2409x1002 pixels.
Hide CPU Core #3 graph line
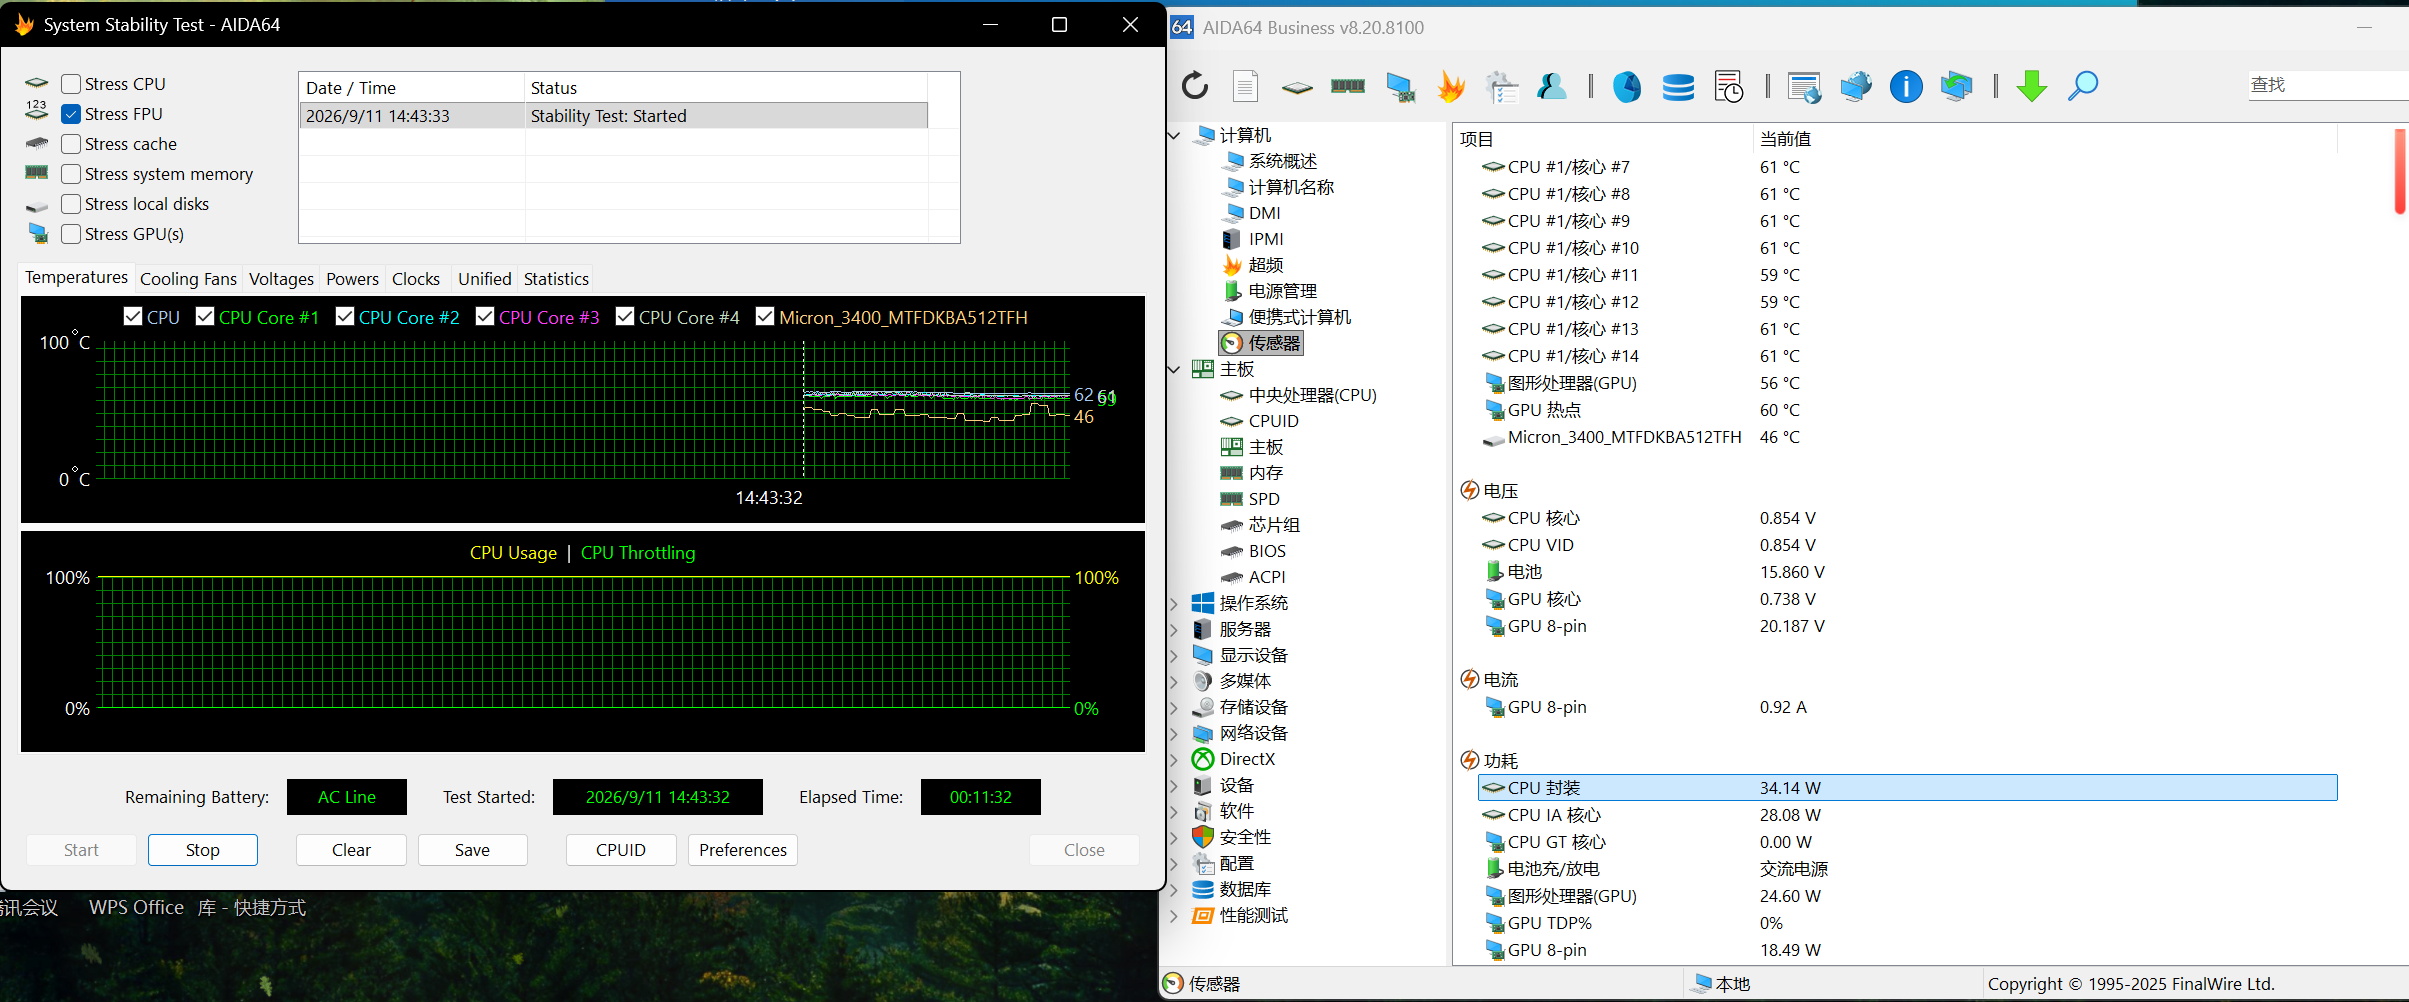485,316
